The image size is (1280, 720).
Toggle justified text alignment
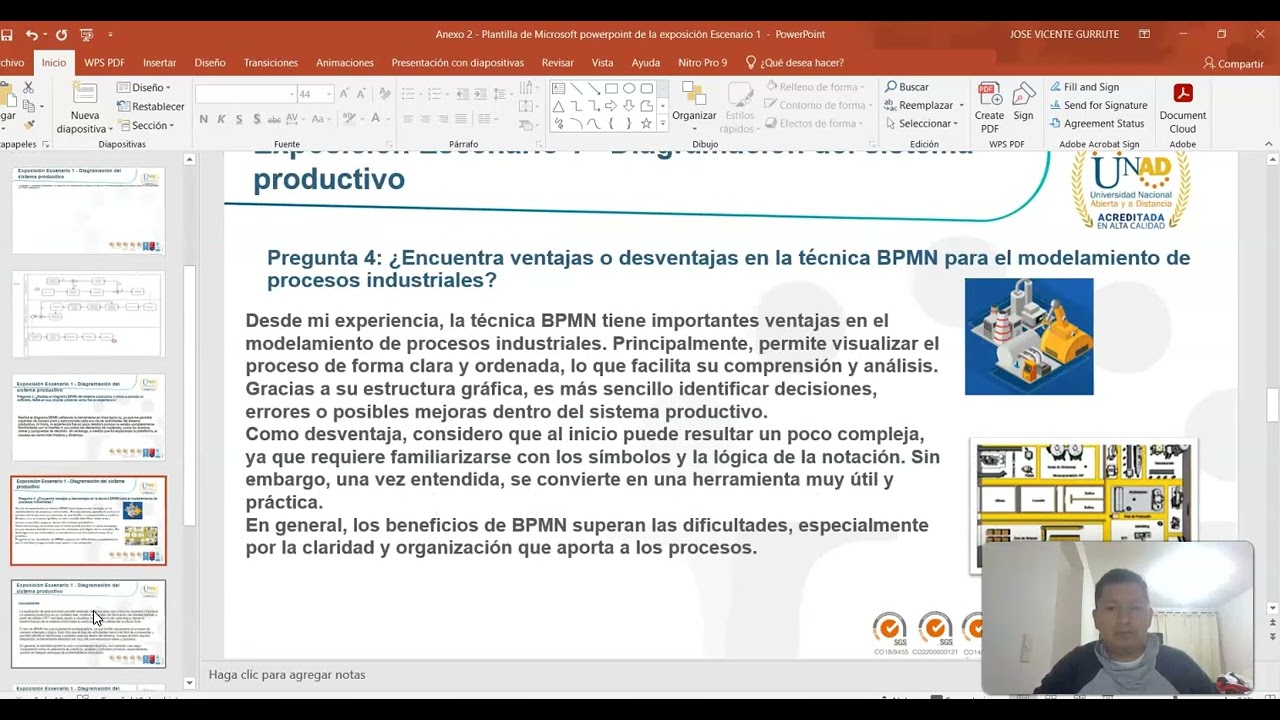tap(461, 119)
